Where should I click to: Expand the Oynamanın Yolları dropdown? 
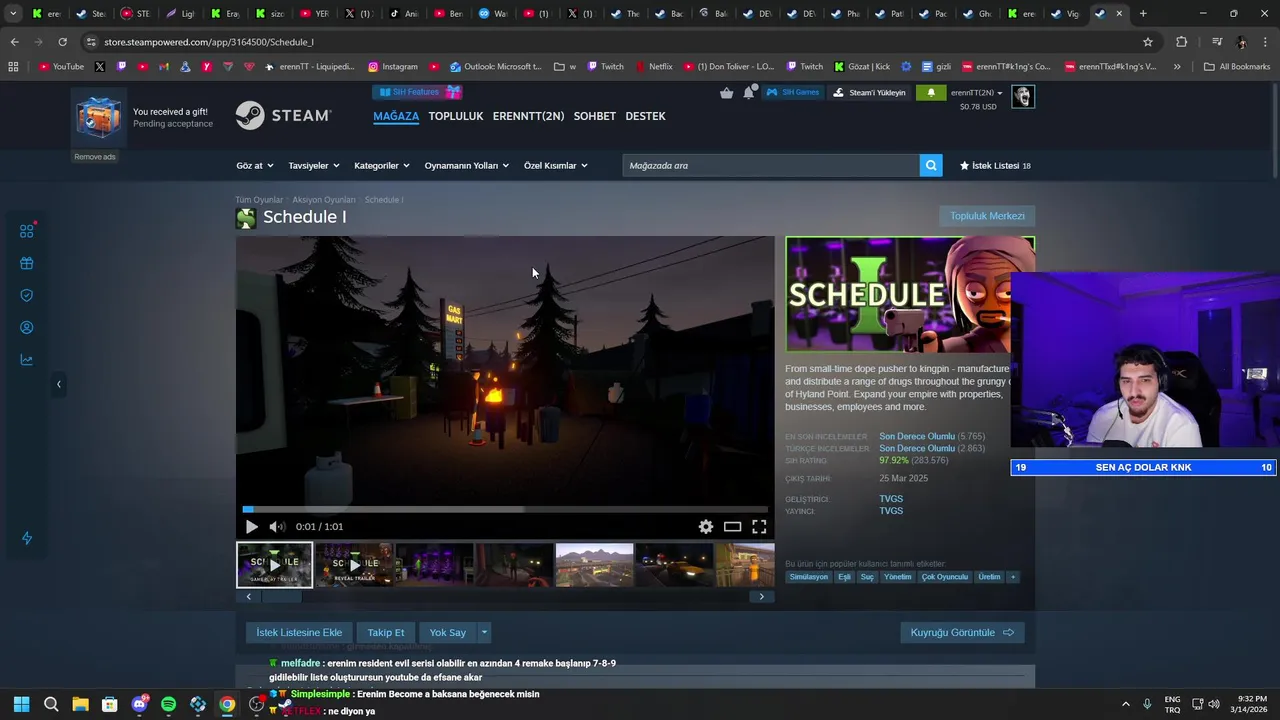[466, 166]
